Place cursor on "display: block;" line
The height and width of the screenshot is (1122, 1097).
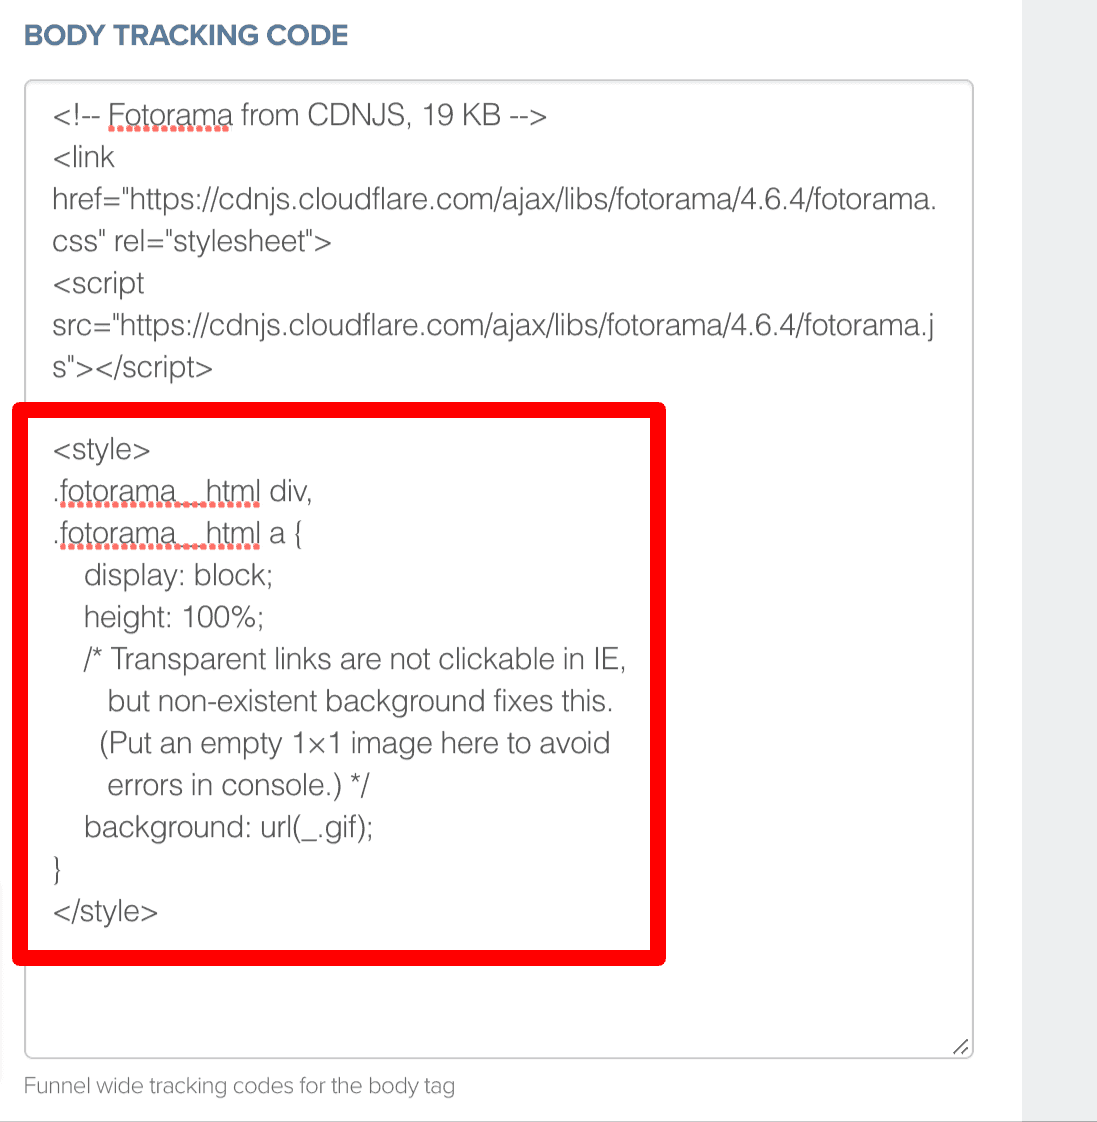coord(178,575)
